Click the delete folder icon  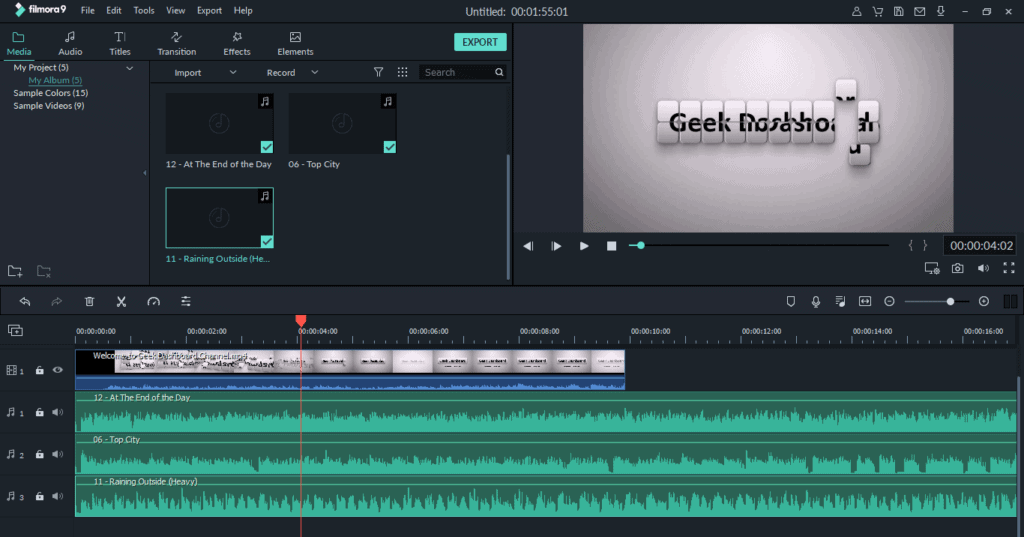pyautogui.click(x=44, y=271)
